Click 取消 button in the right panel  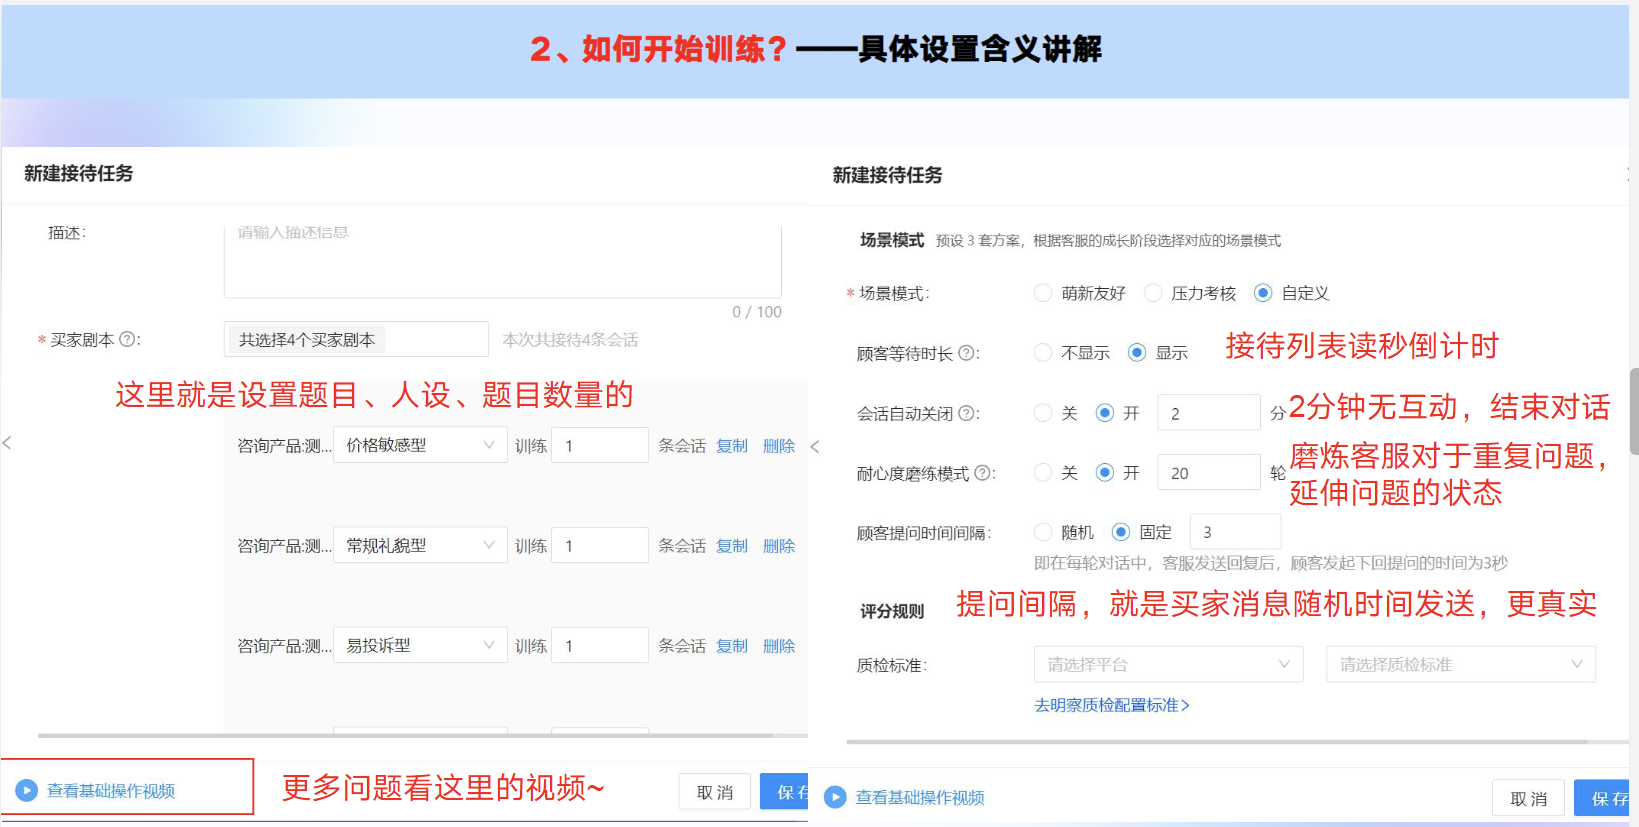click(x=1529, y=798)
